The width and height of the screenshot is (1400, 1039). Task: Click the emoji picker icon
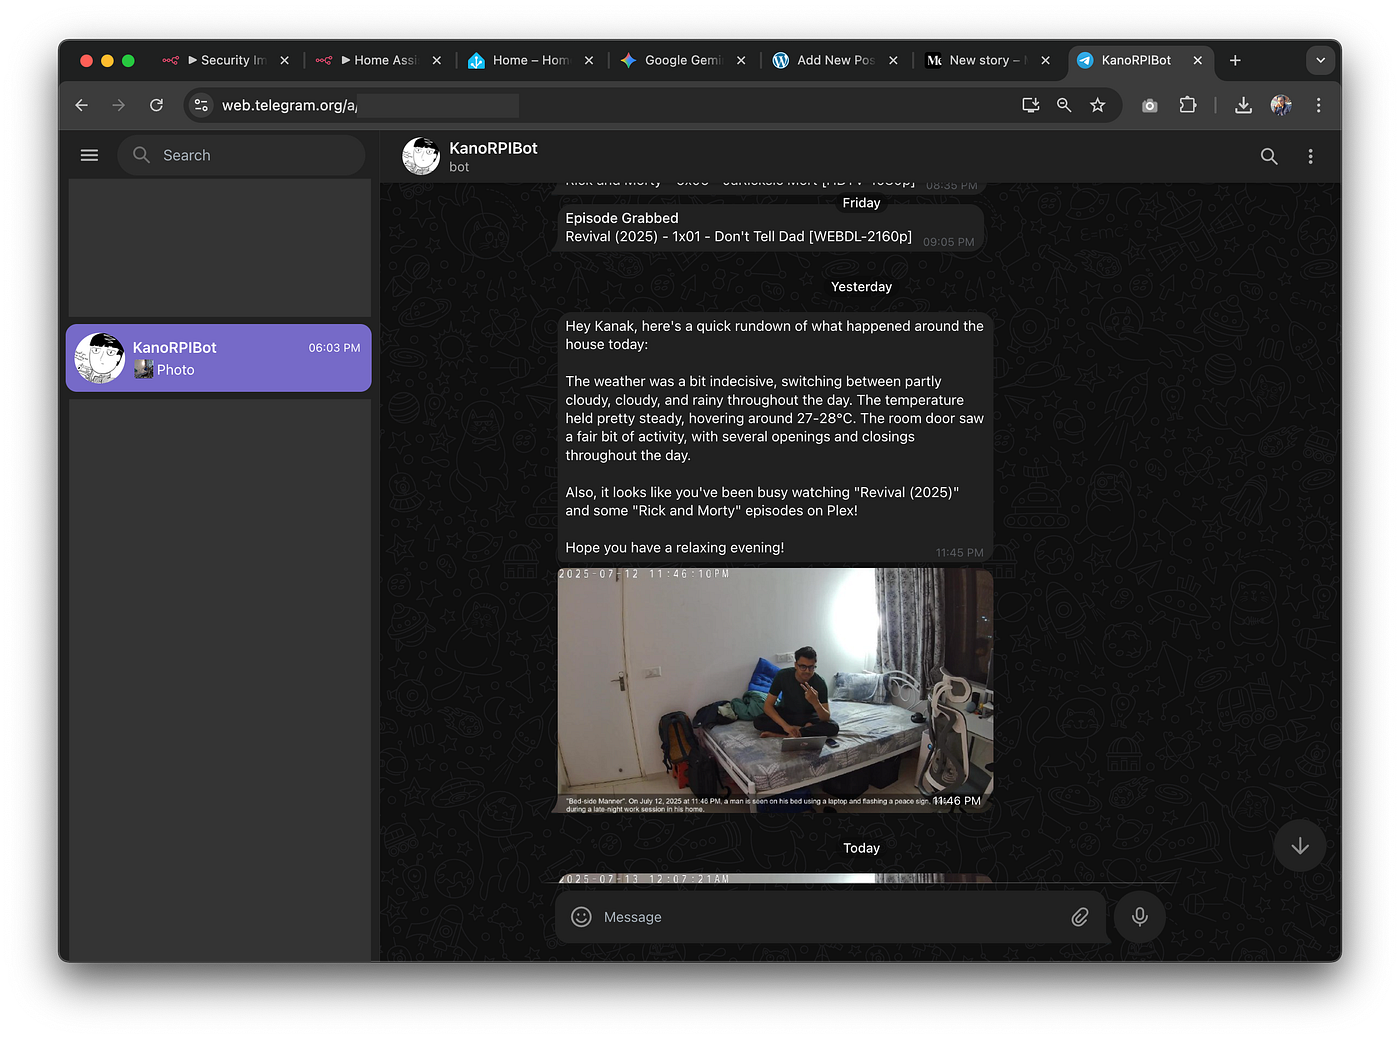tap(581, 917)
